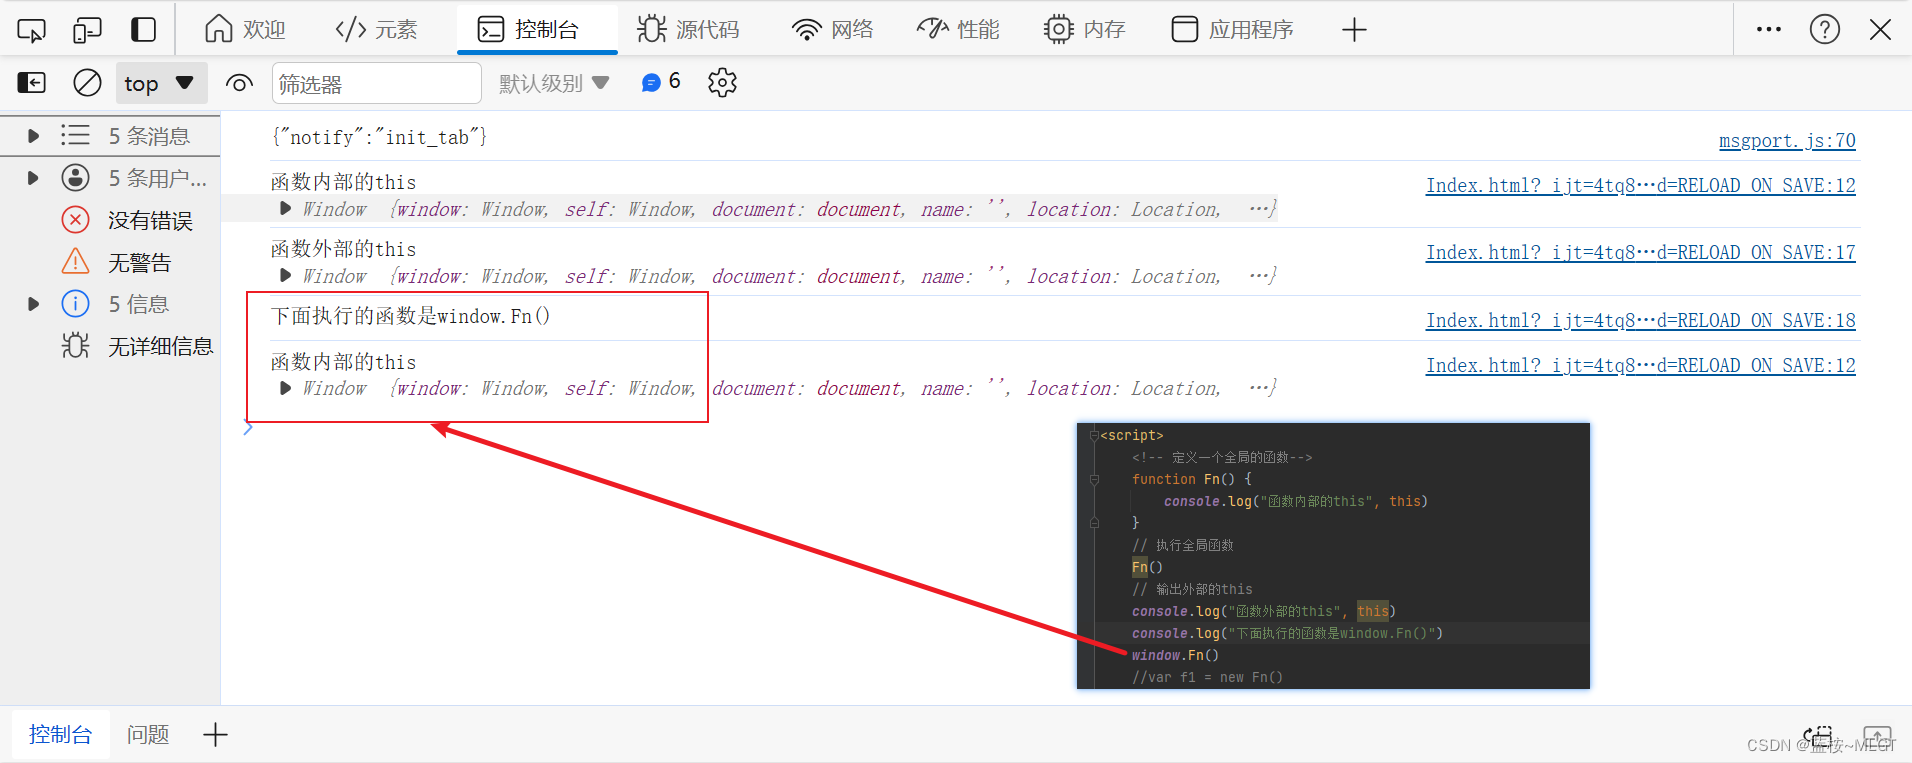1912x763 pixels.
Task: Click the warning triangle icon
Action: (x=75, y=262)
